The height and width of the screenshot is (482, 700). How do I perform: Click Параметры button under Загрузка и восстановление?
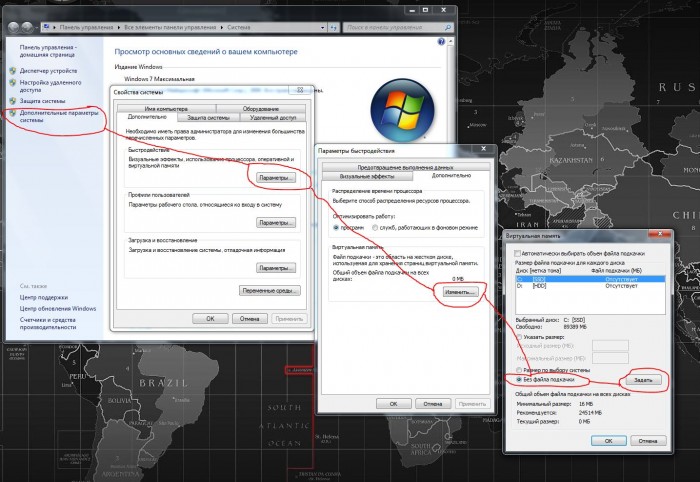(276, 268)
